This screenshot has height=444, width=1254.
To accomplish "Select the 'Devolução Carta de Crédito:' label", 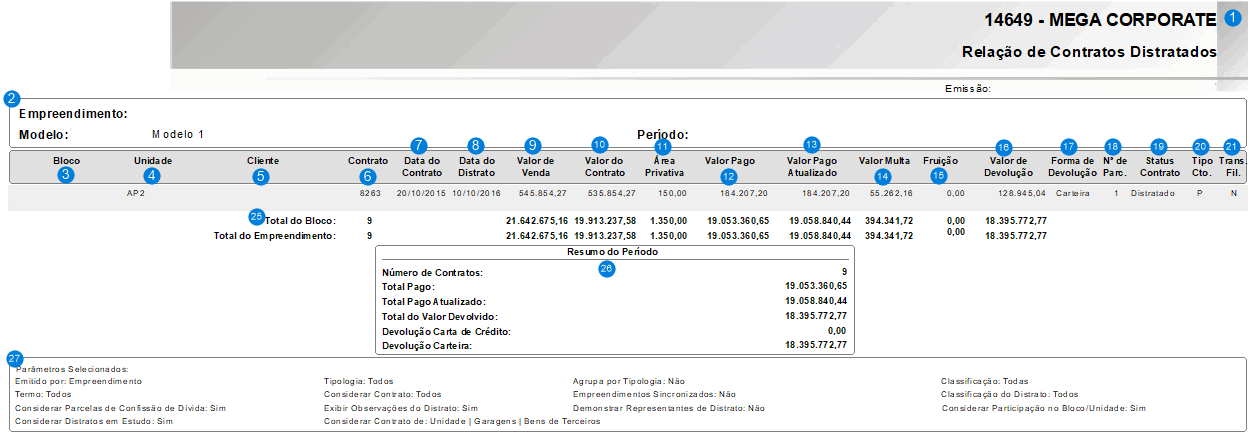I will [x=447, y=331].
